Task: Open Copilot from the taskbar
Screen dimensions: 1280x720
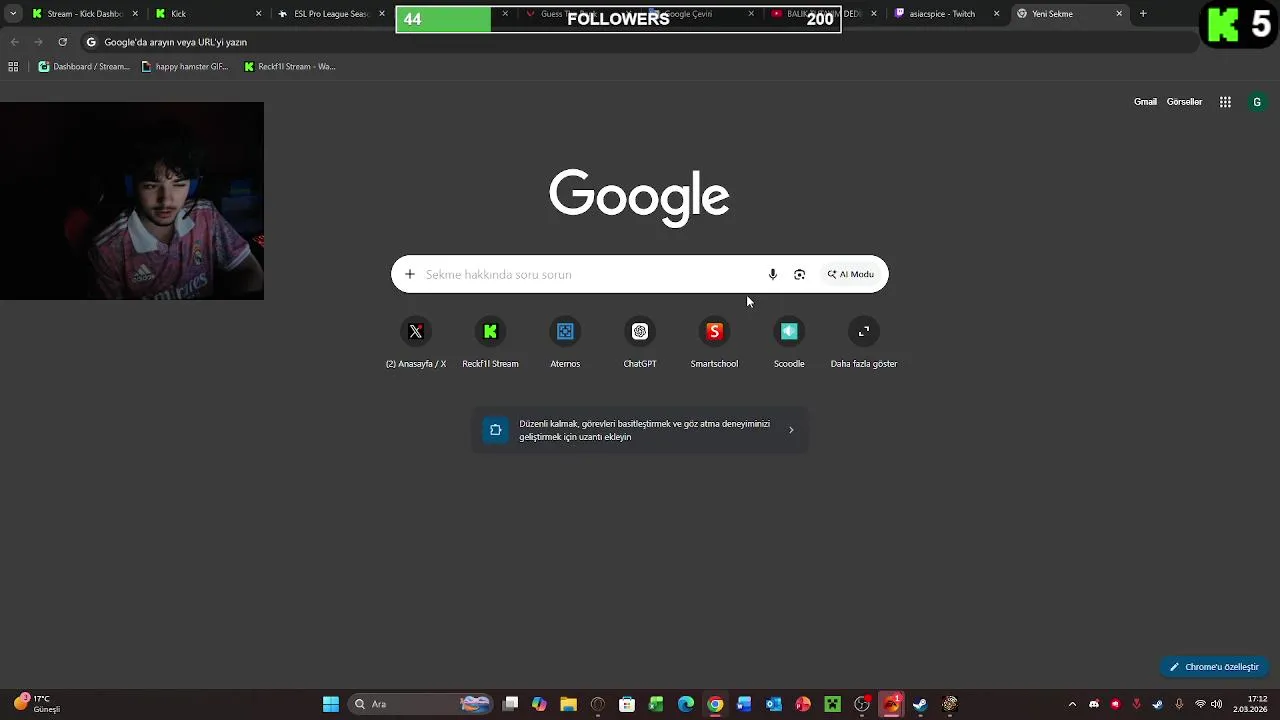Action: pyautogui.click(x=539, y=704)
